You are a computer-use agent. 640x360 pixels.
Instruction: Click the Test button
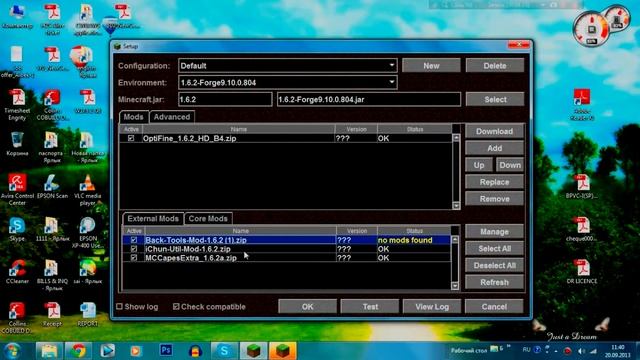coord(370,307)
